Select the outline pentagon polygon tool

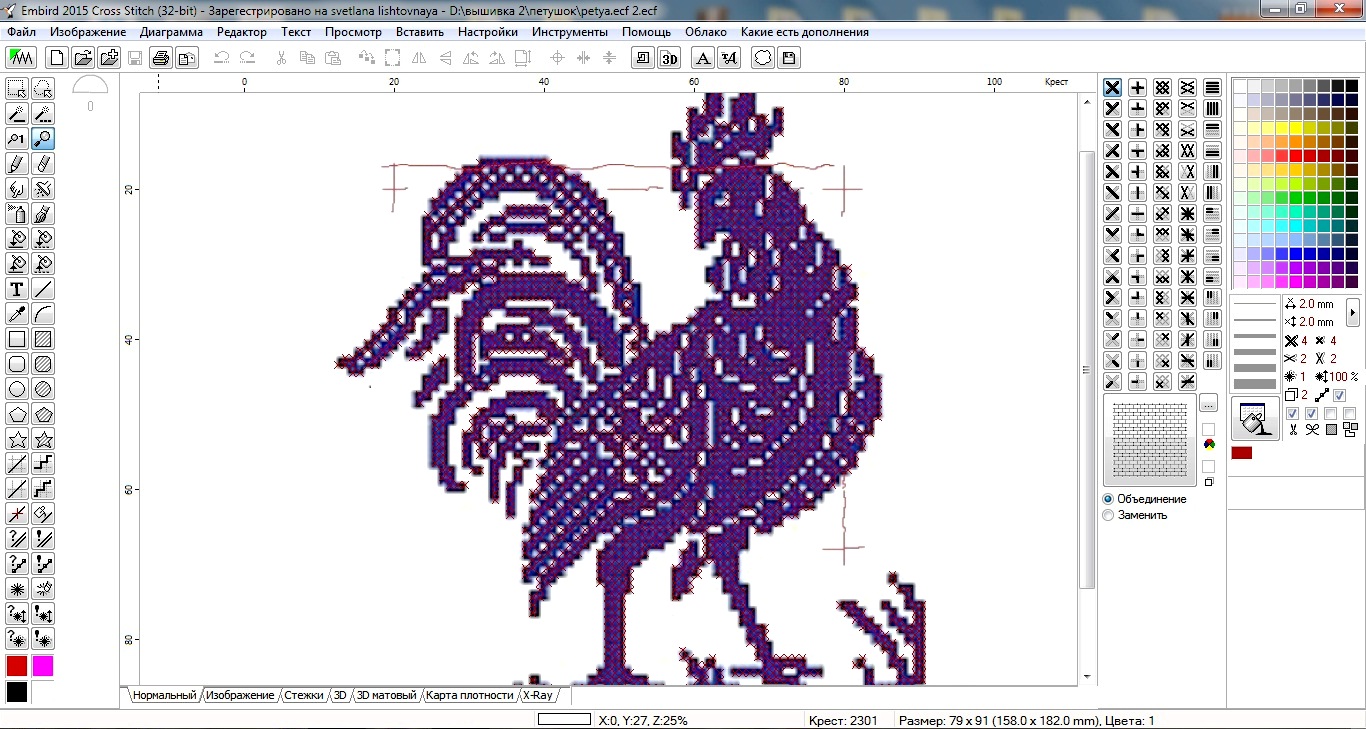point(17,414)
